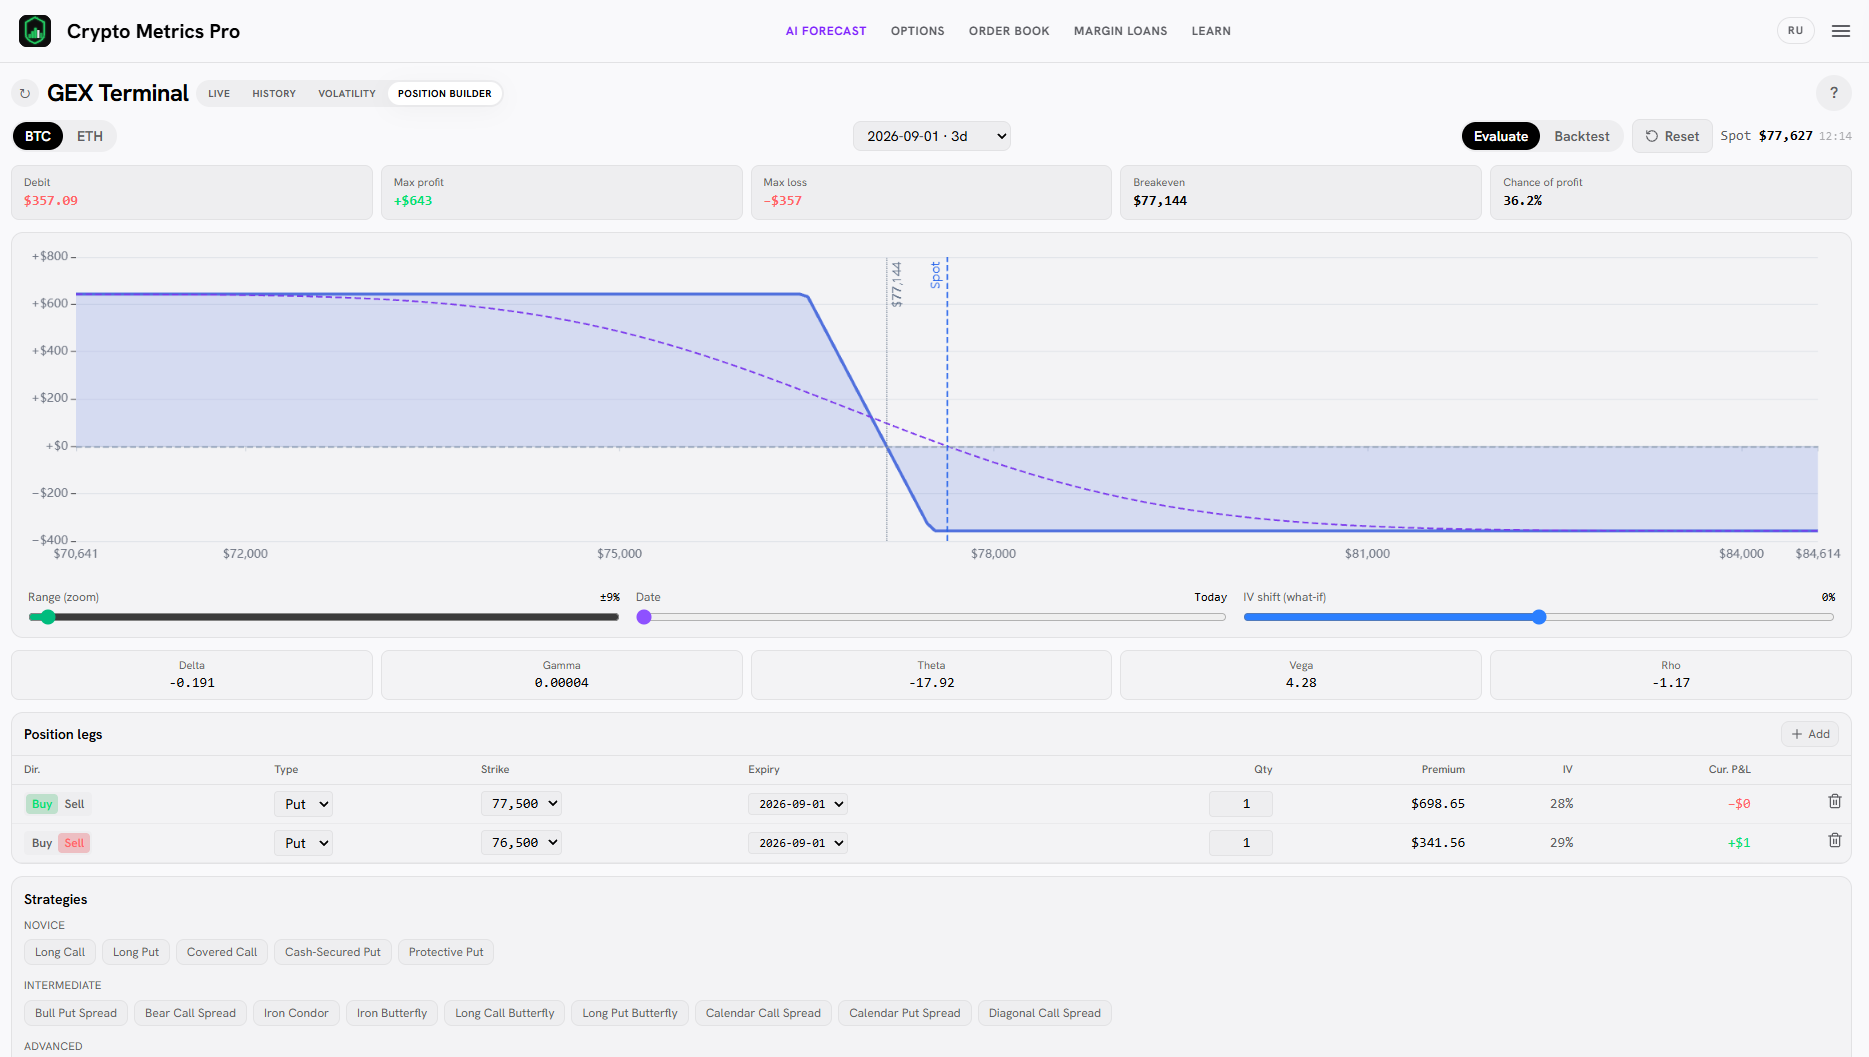Open the 77,500 strike dropdown

pos(521,803)
